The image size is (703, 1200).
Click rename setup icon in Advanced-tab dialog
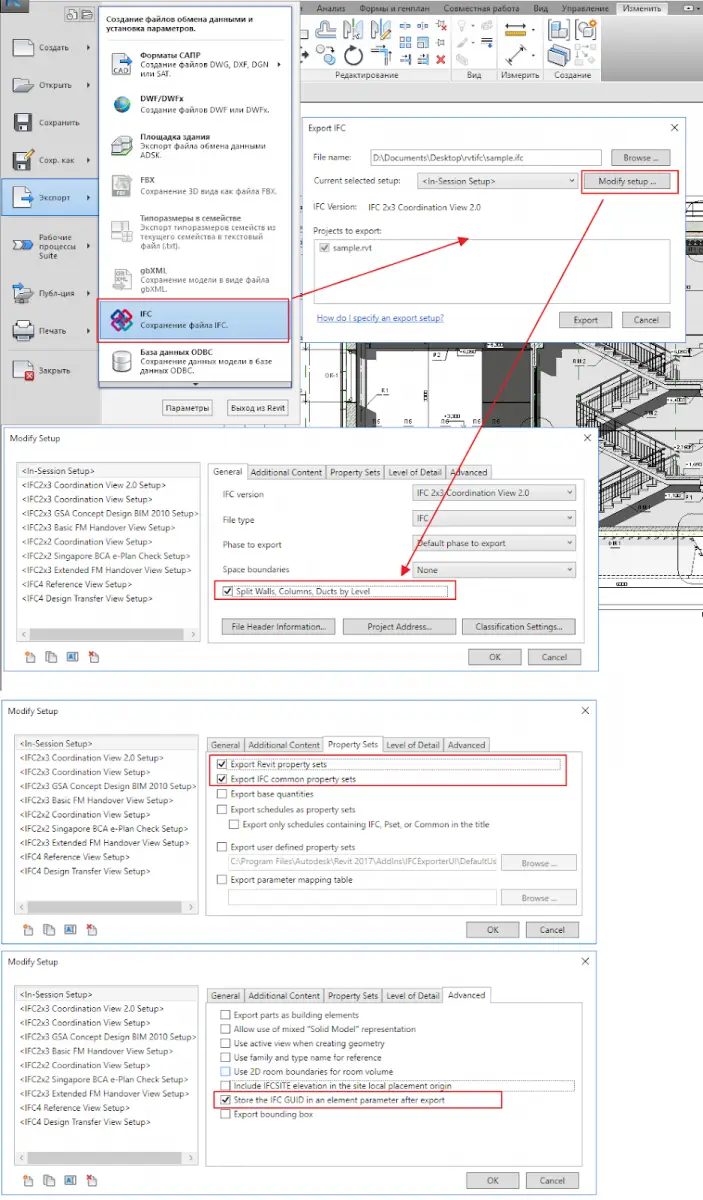click(x=72, y=1180)
